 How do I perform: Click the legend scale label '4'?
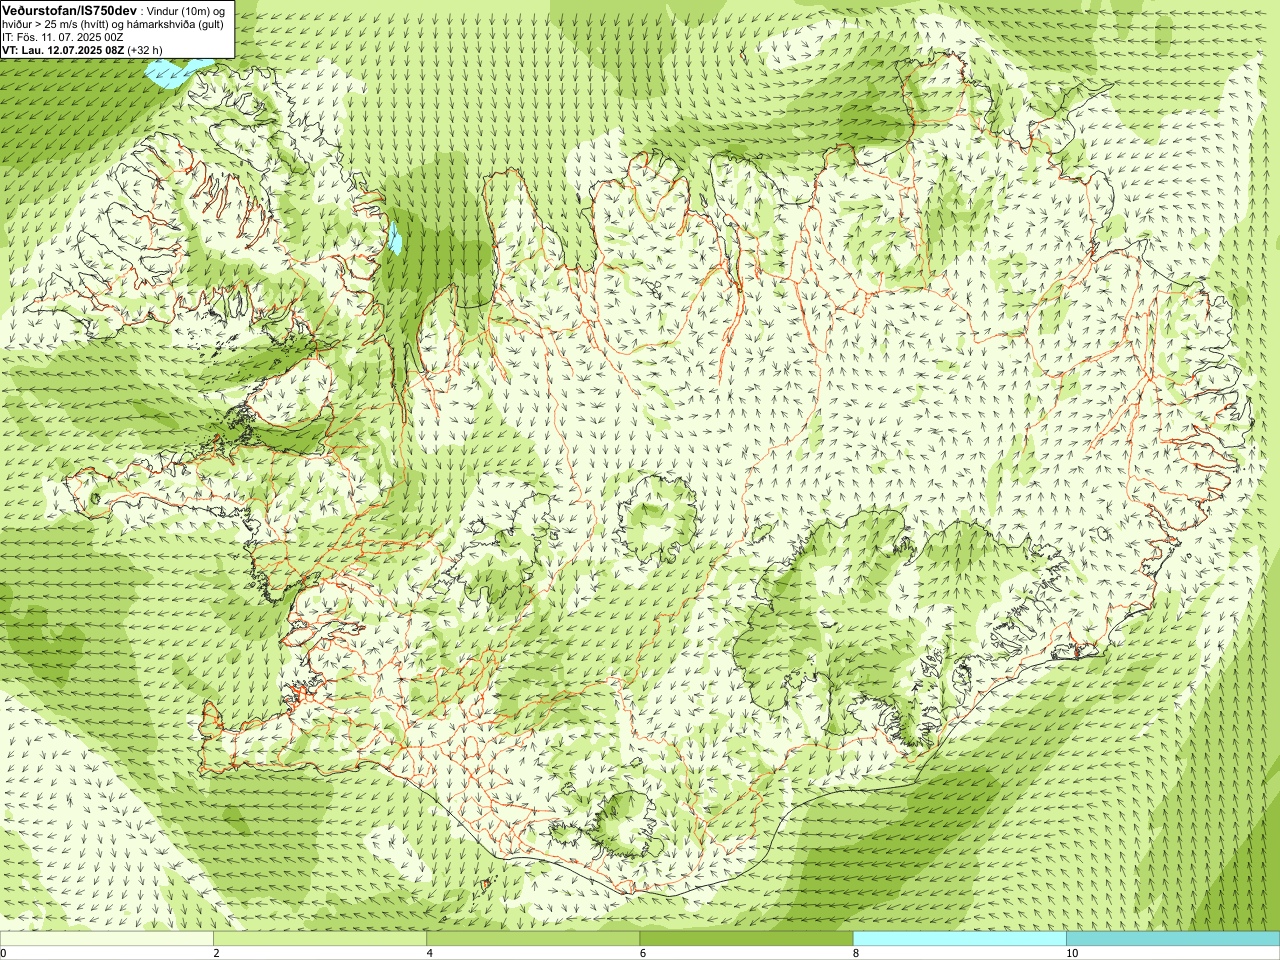[x=430, y=953]
